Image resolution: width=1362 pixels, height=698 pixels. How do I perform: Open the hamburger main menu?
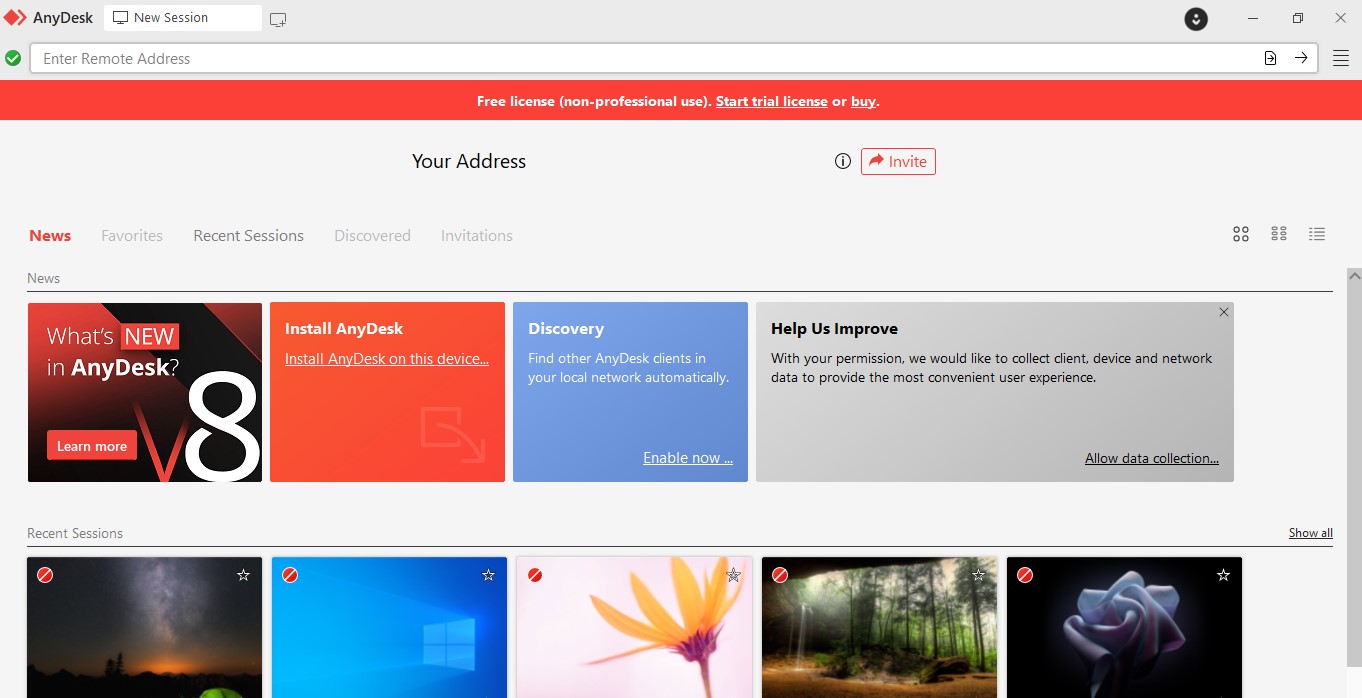[x=1341, y=58]
